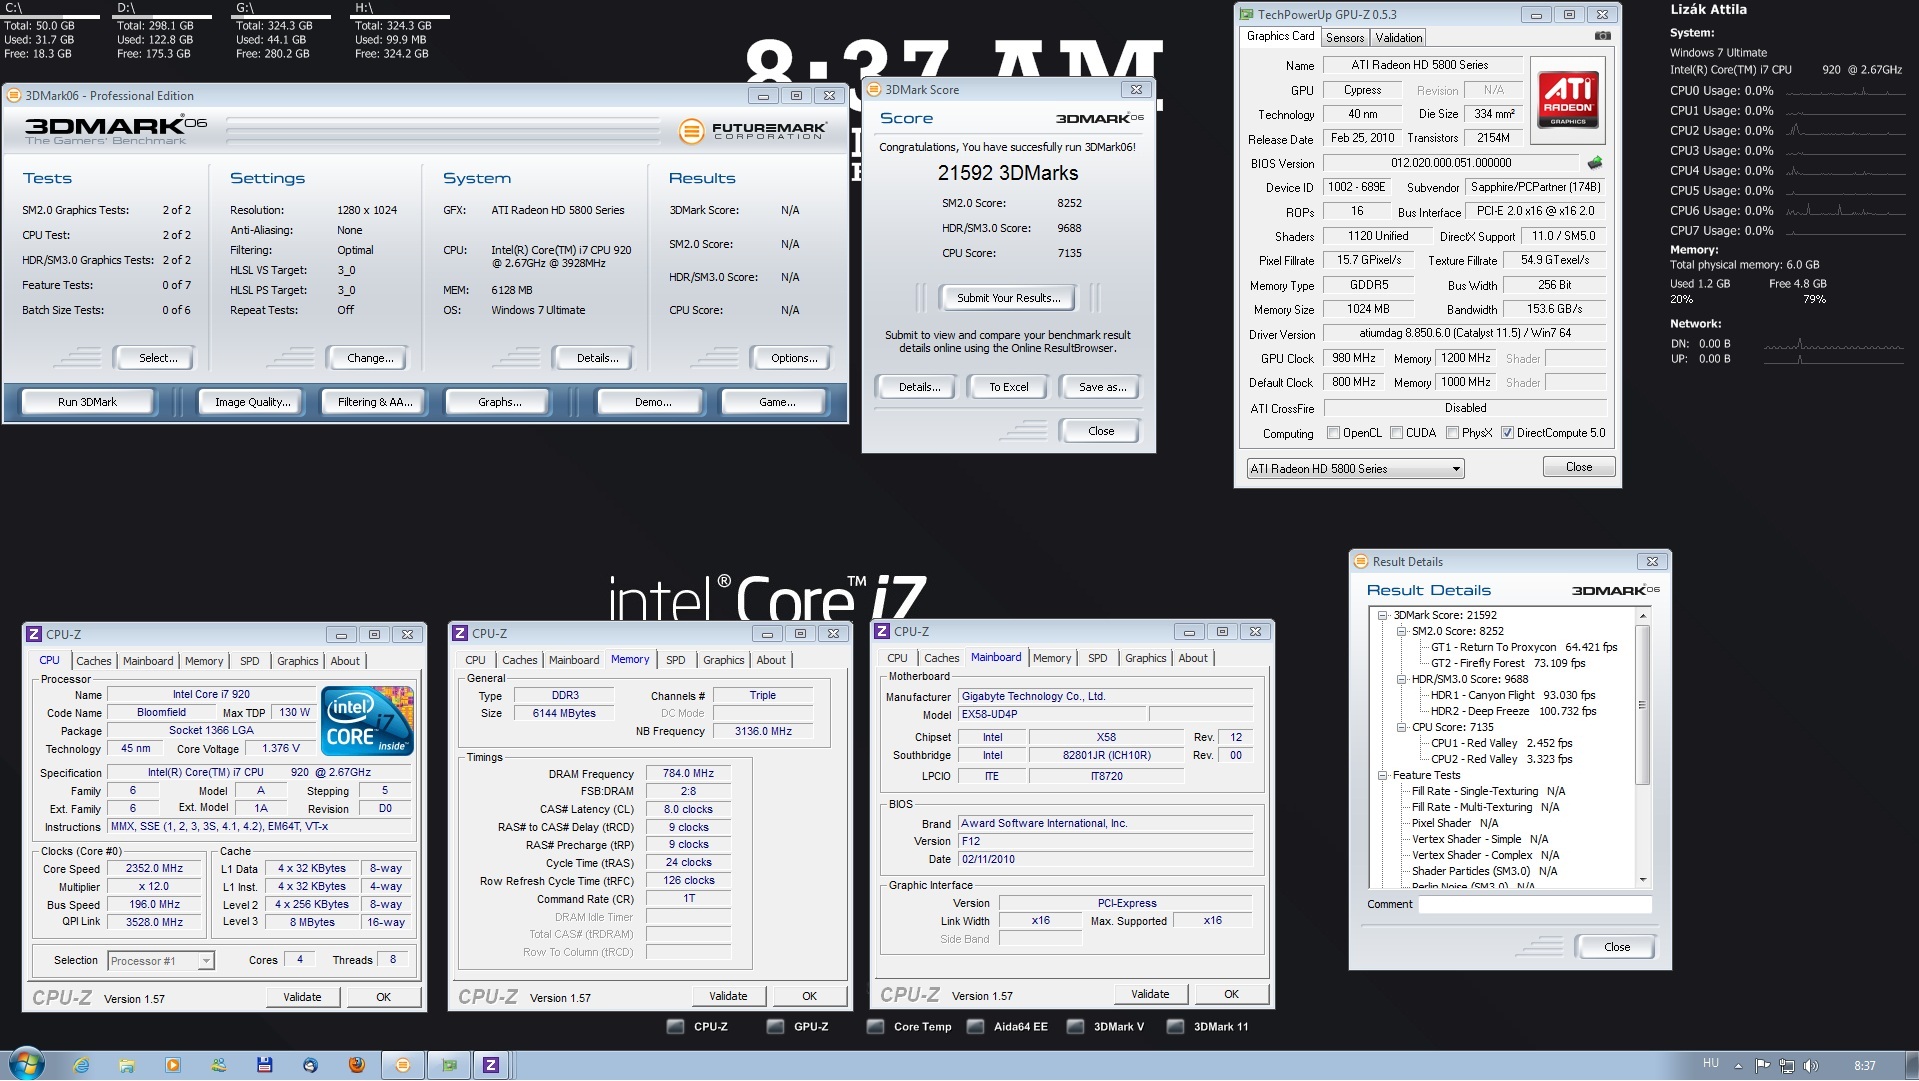This screenshot has height=1081, width=1919.
Task: Click the Image Quality... button
Action: tap(252, 402)
